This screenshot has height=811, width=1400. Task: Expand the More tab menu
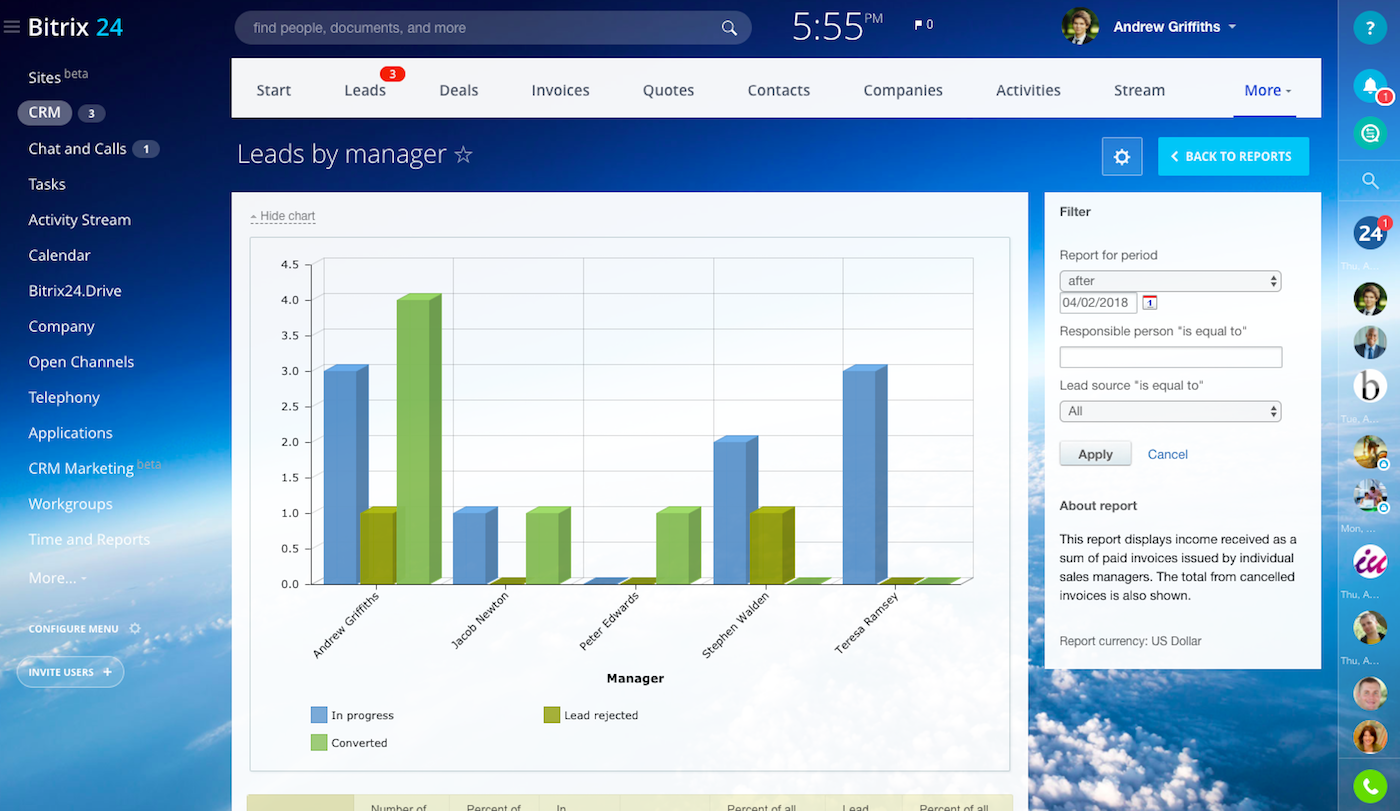[1267, 90]
